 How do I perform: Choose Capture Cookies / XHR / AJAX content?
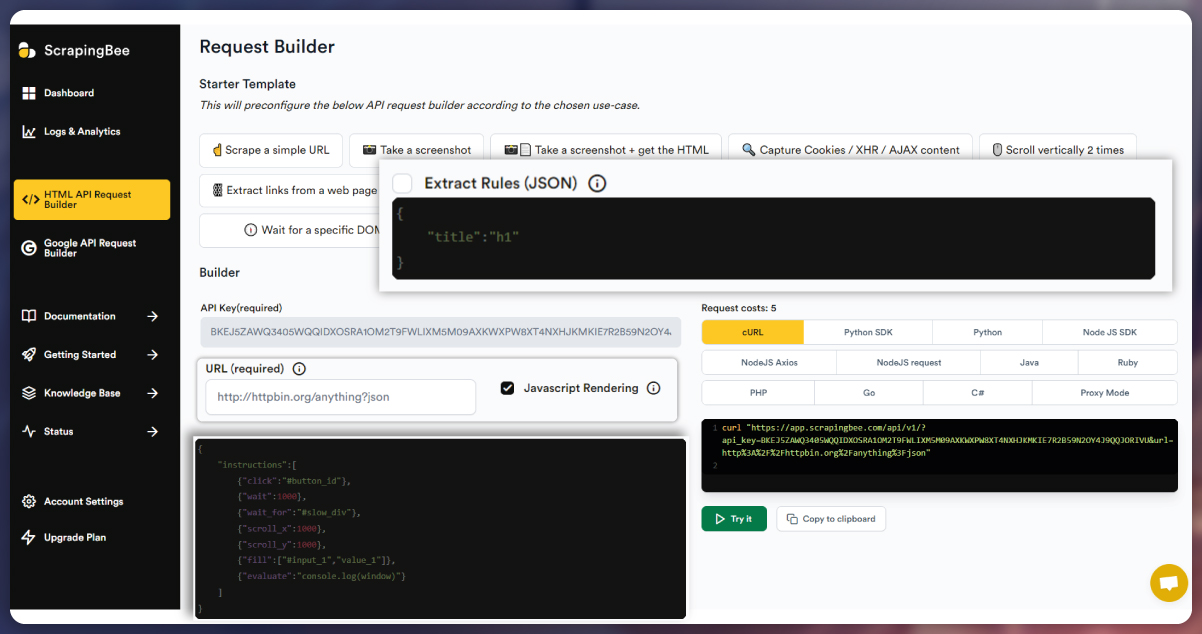point(850,150)
